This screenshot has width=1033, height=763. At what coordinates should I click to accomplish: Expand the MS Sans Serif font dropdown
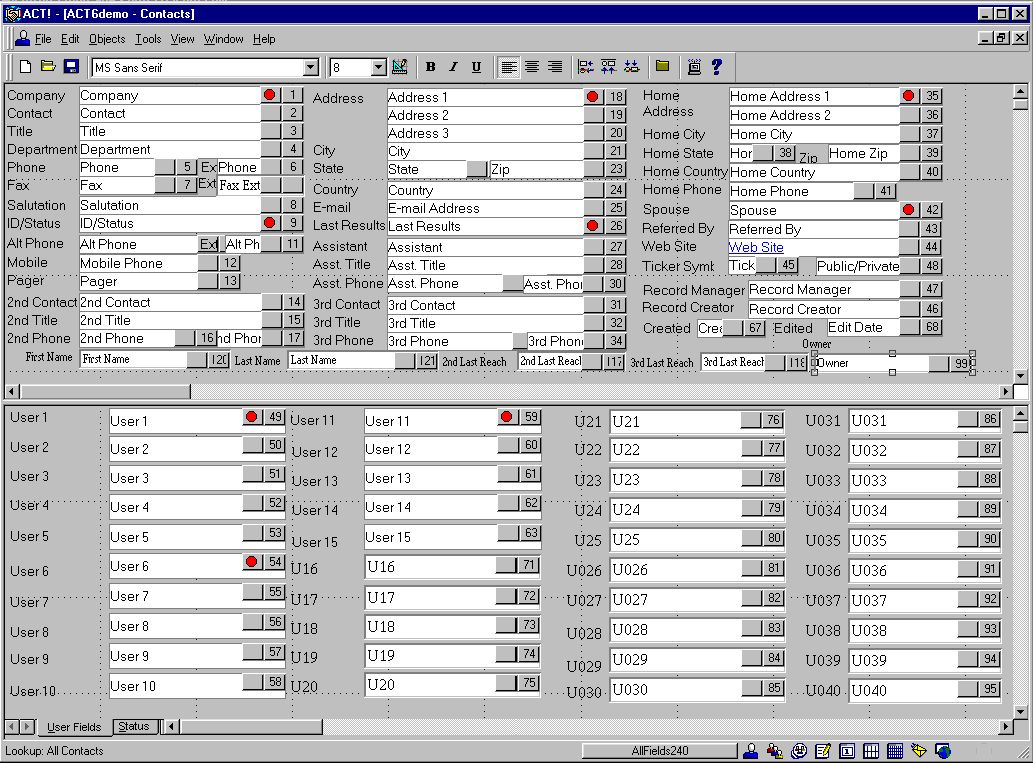310,67
